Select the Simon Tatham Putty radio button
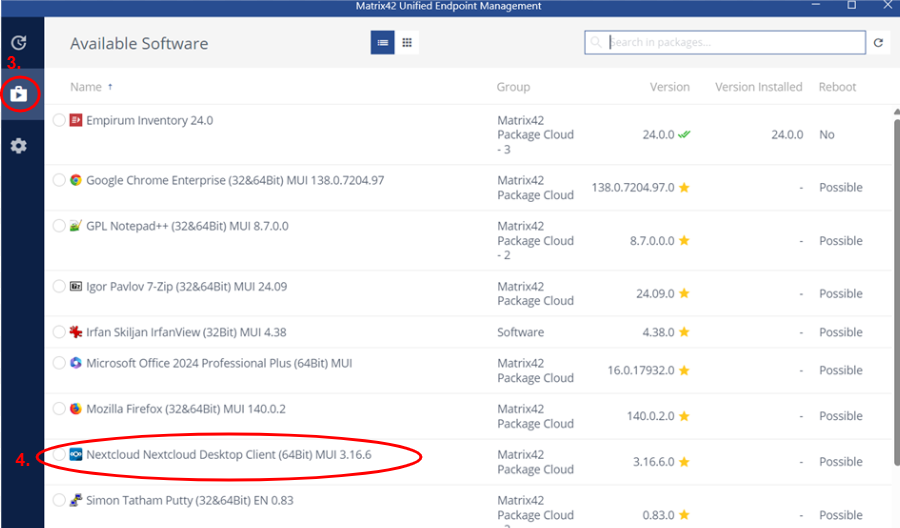The height and width of the screenshot is (528, 900). click(x=59, y=500)
